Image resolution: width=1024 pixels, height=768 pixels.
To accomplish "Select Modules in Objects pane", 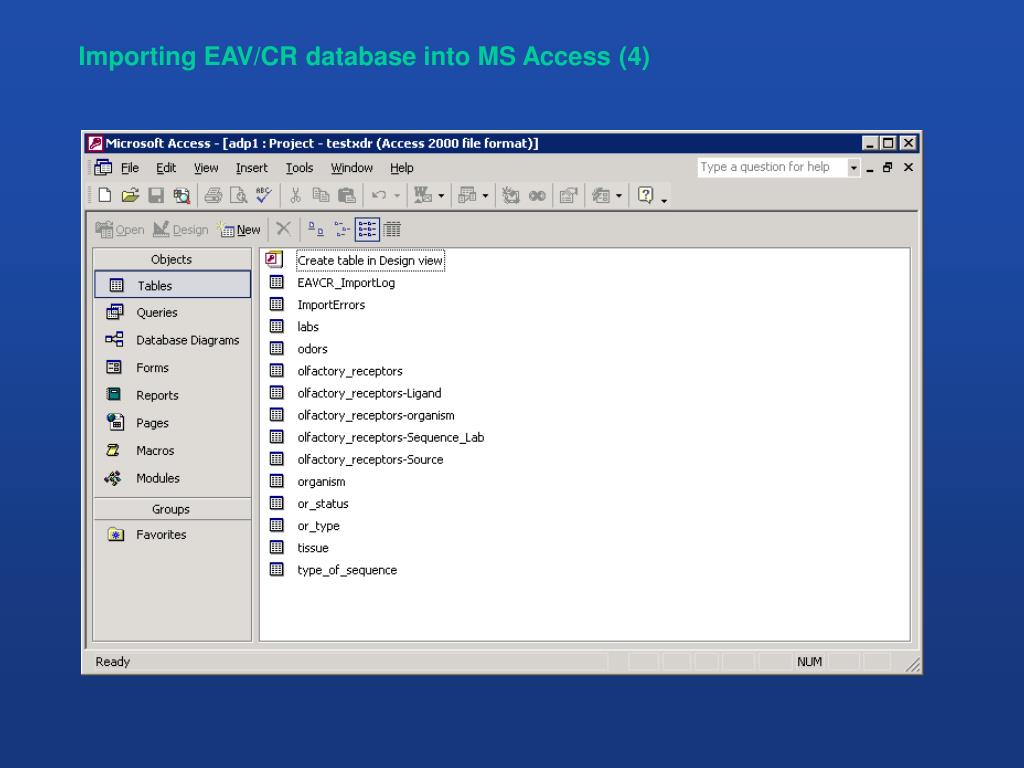I will 142,478.
